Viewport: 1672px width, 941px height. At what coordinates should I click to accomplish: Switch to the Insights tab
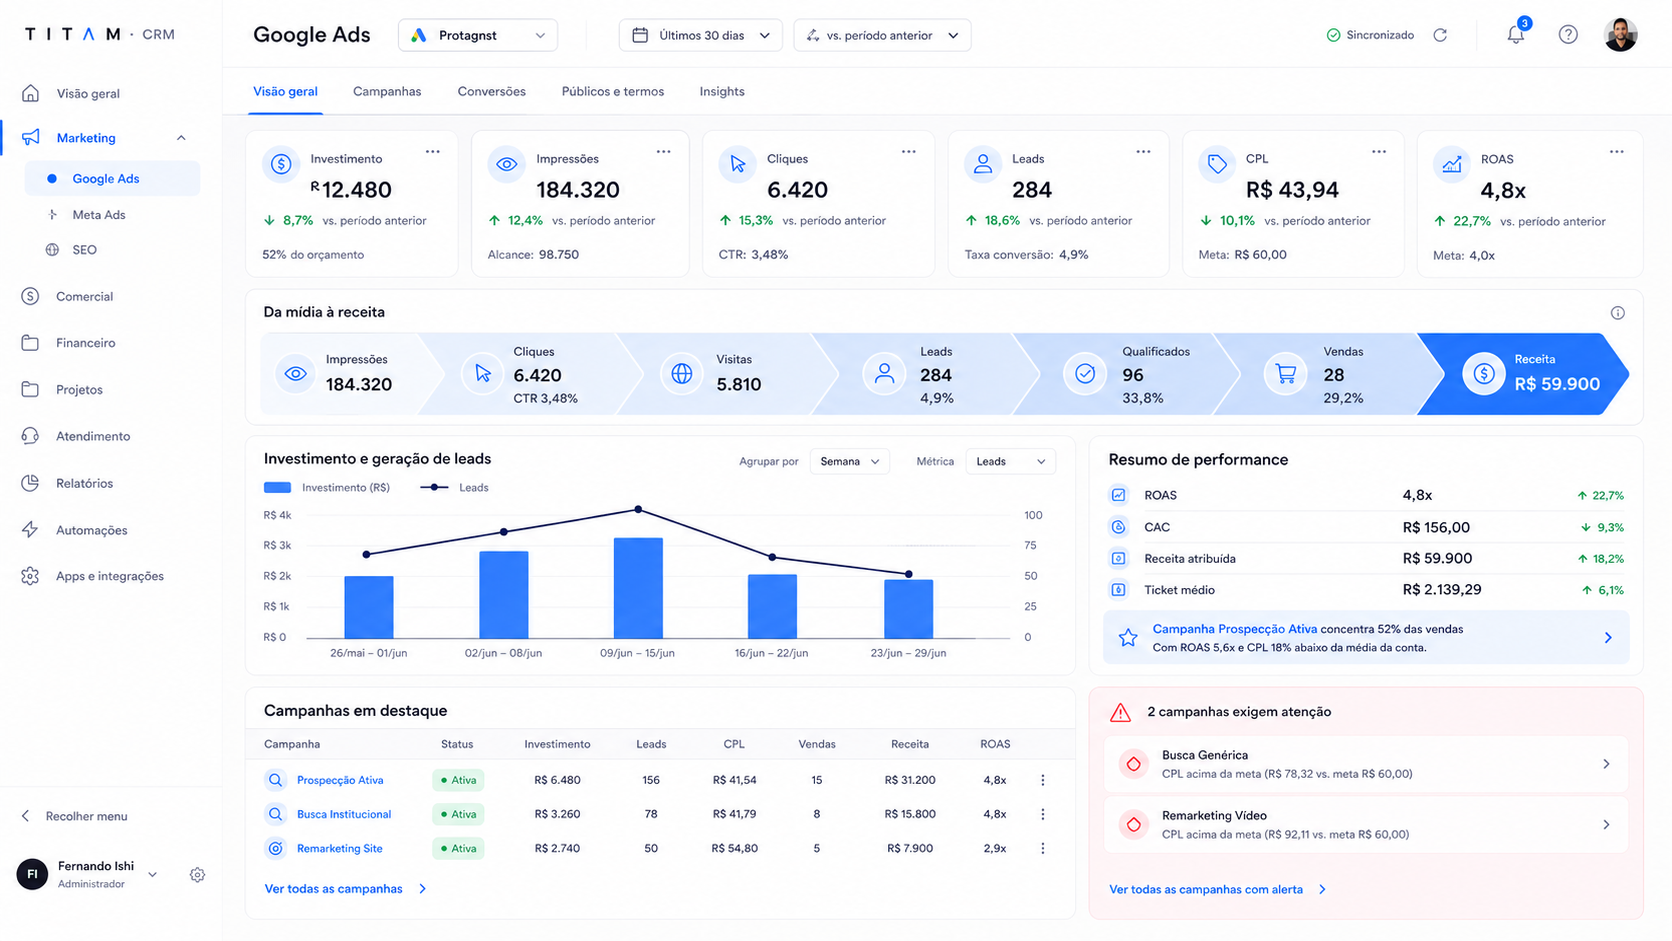tap(722, 91)
